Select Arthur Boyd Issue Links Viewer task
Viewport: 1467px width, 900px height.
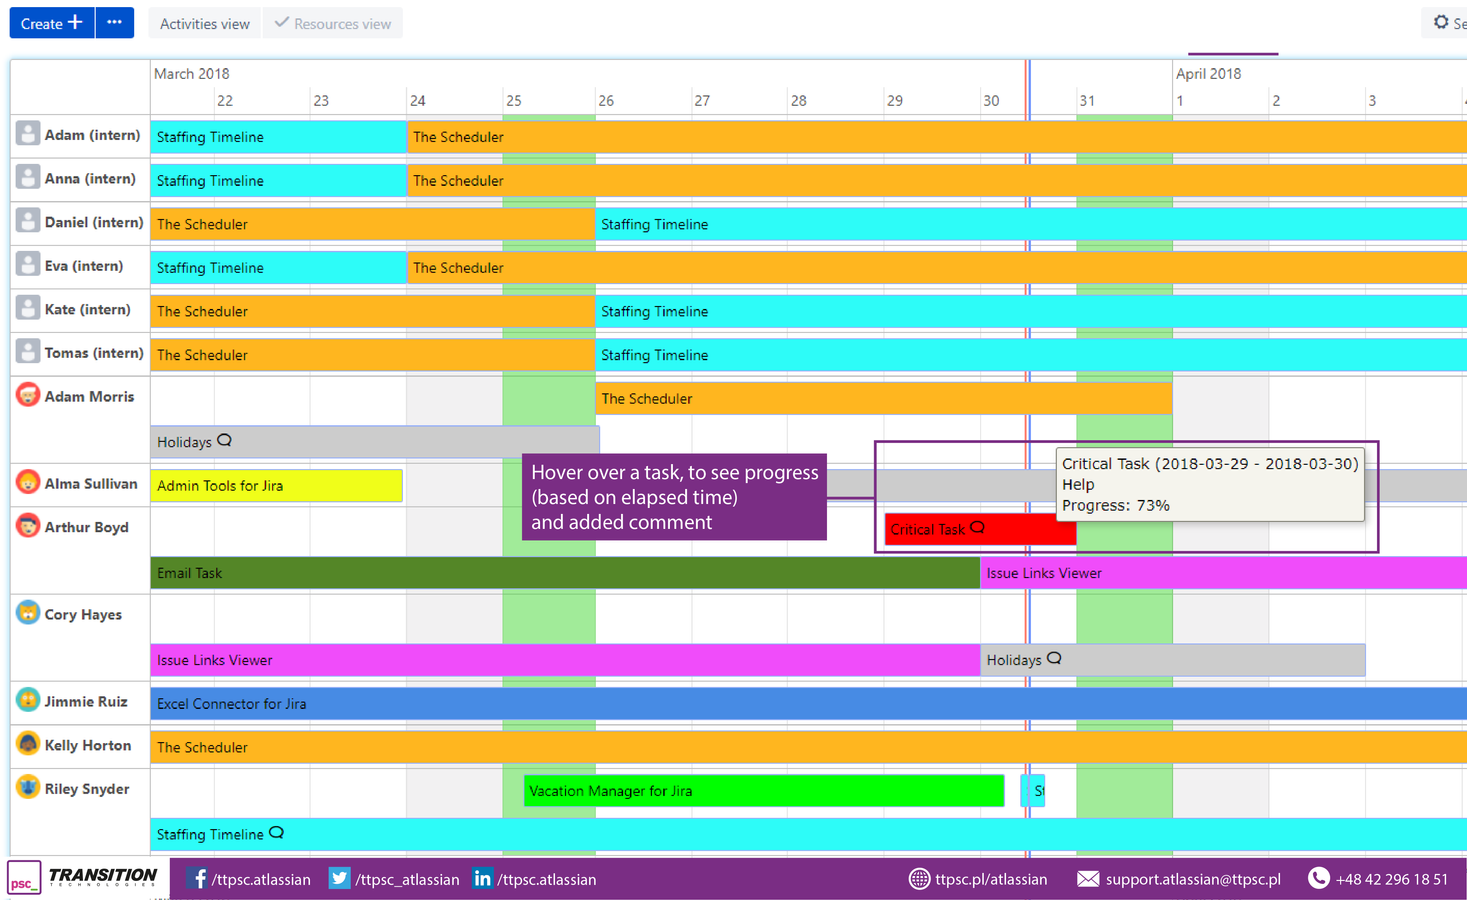(1223, 573)
